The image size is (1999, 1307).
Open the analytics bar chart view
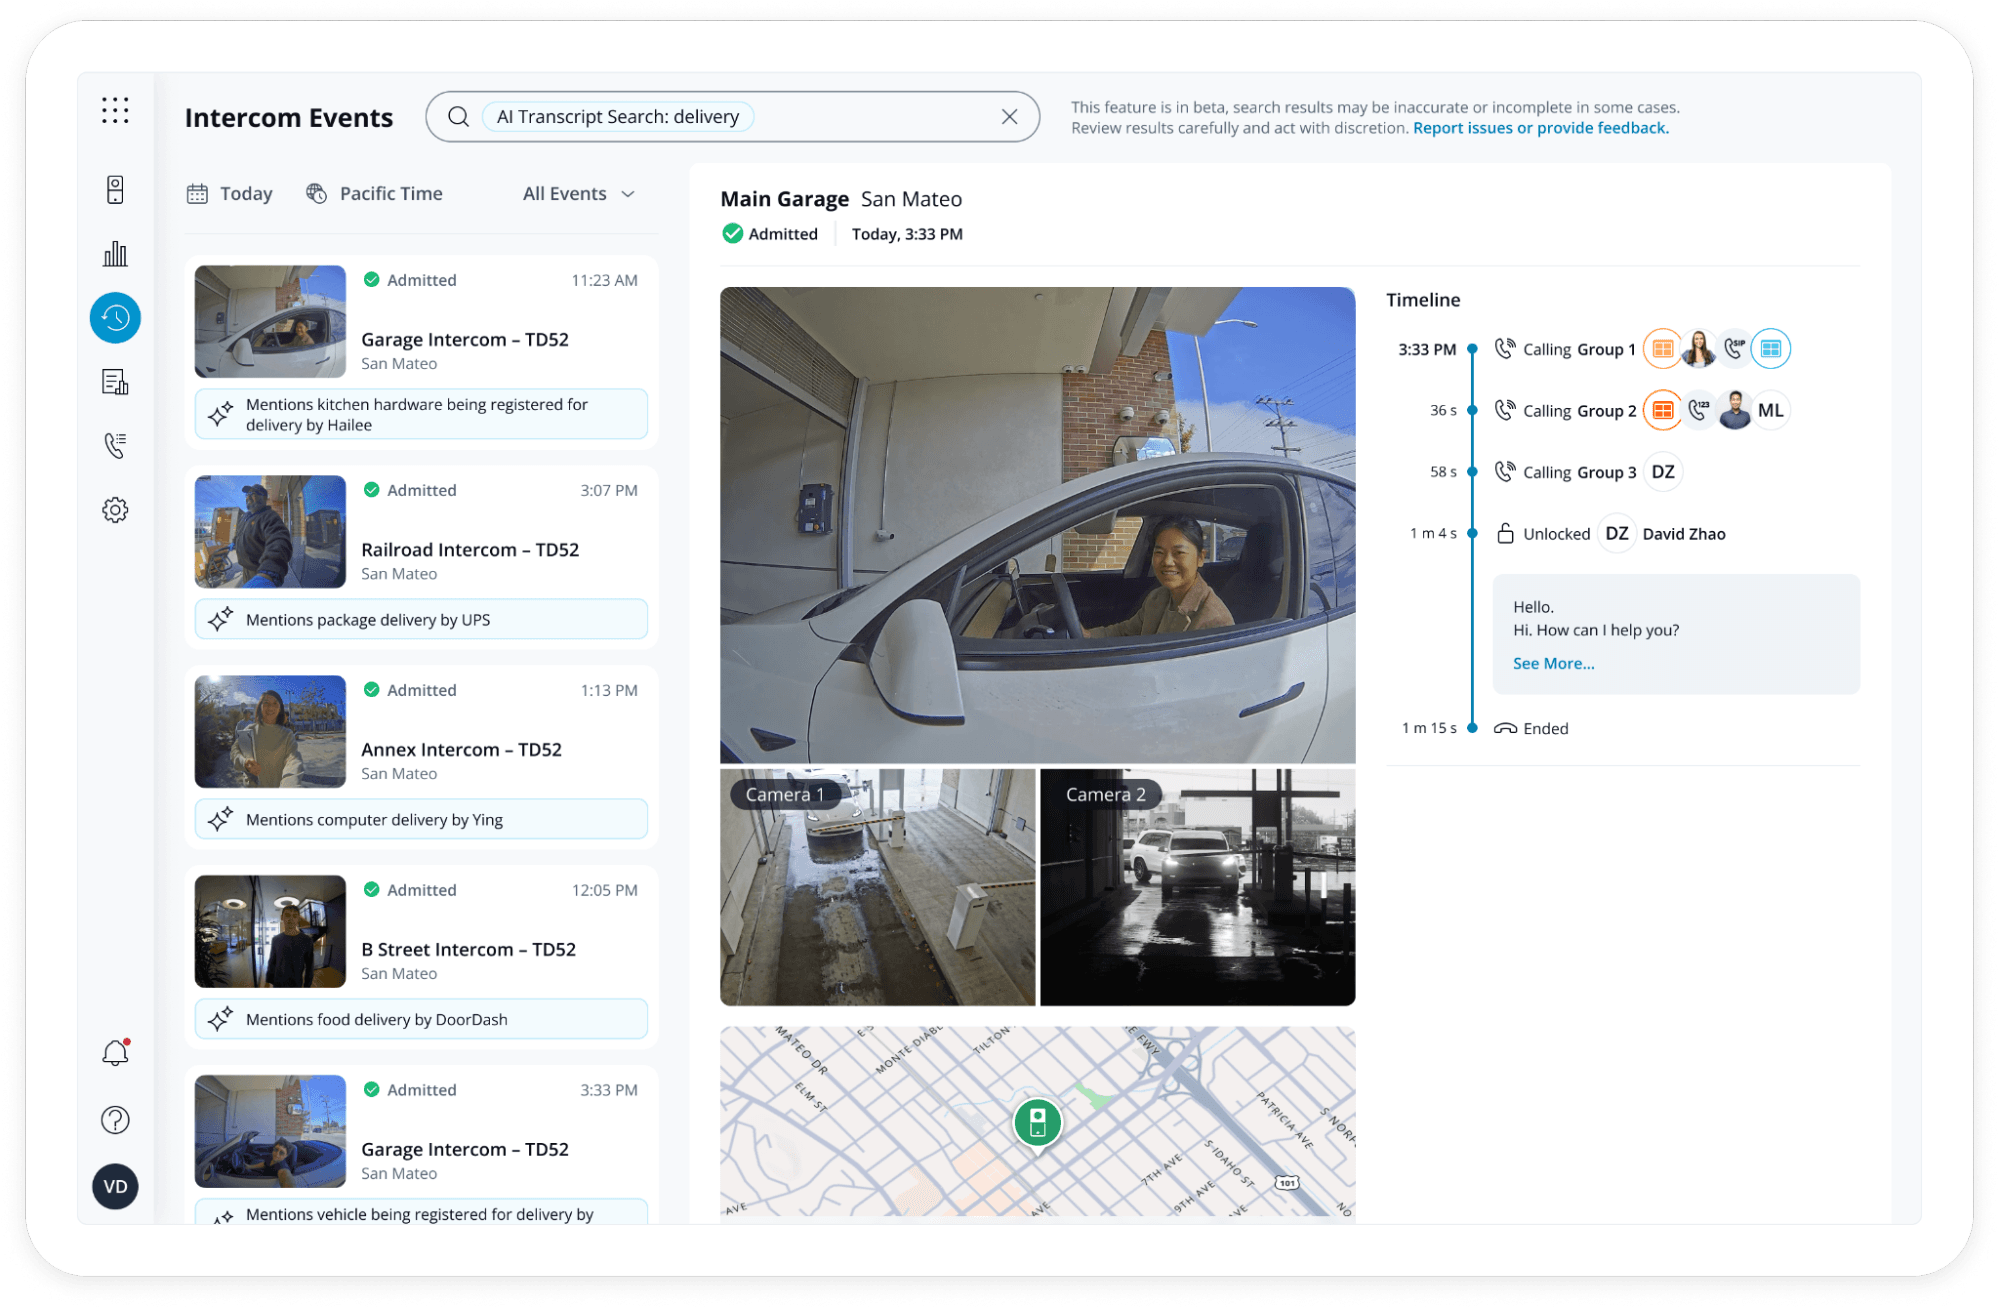[x=115, y=254]
